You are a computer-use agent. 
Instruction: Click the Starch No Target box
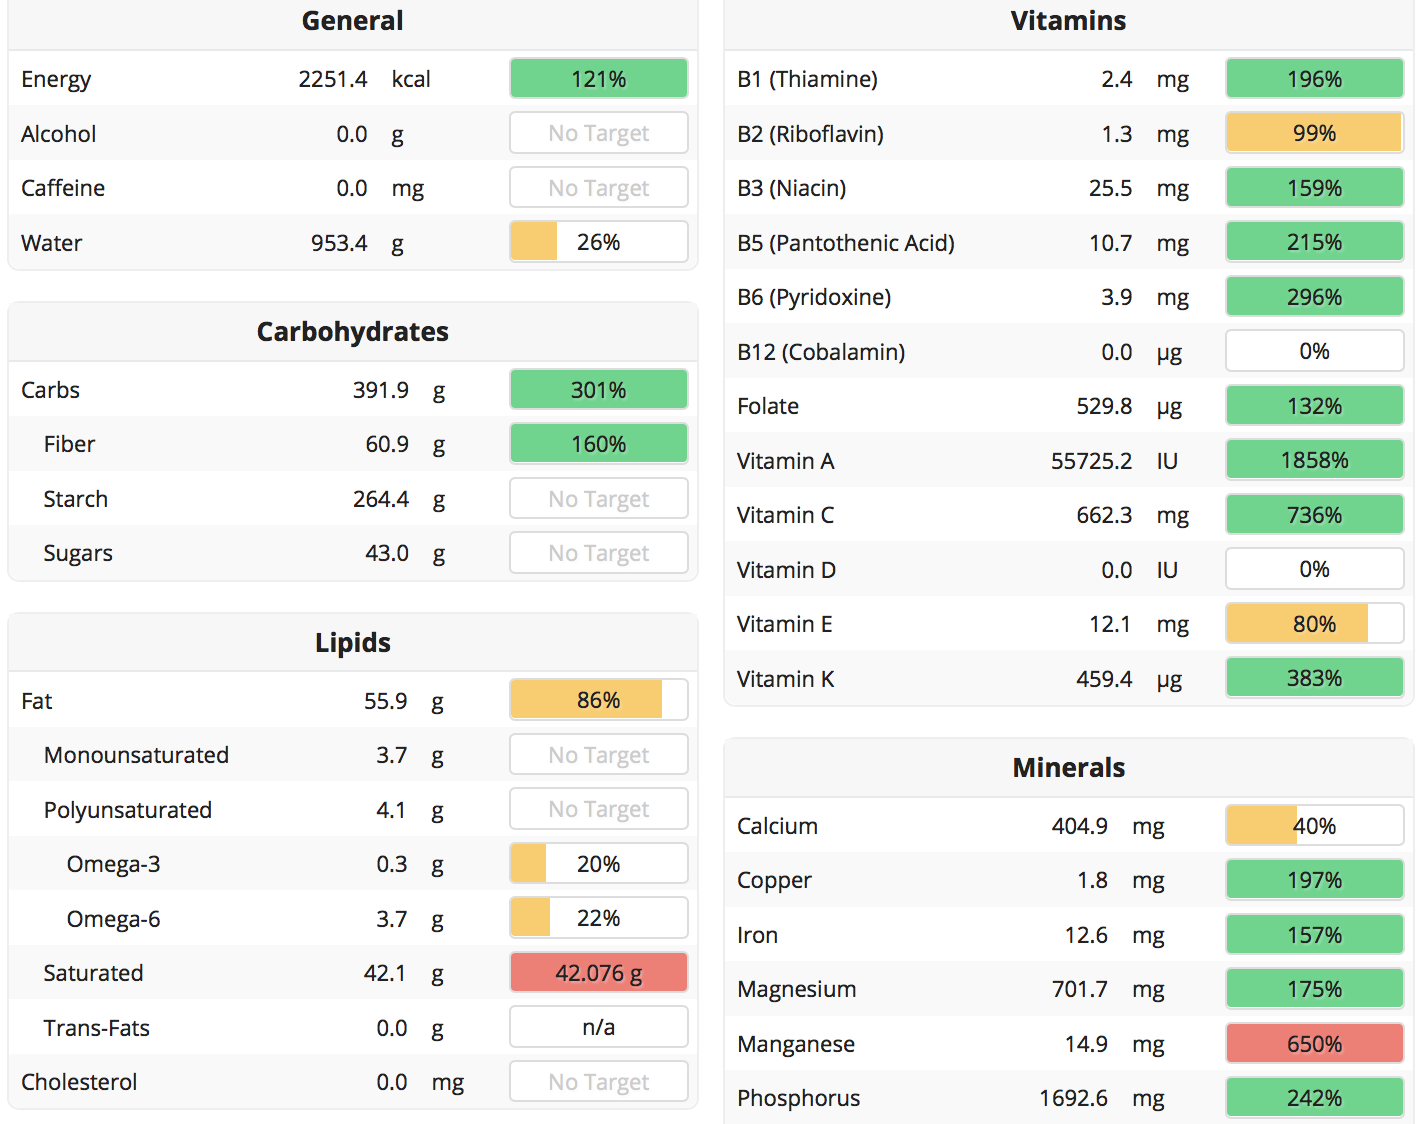click(598, 499)
